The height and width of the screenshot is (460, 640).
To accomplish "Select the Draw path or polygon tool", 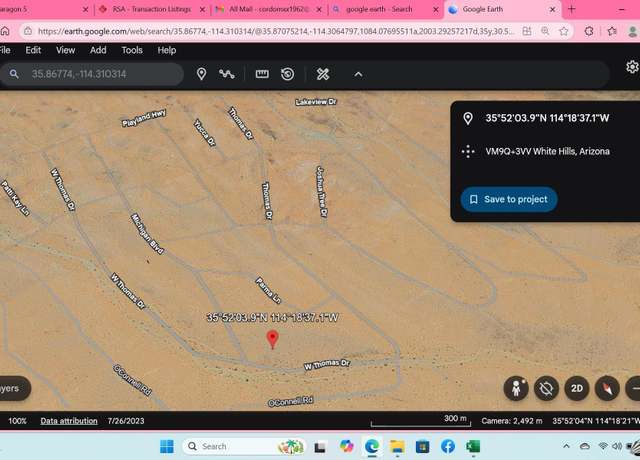I will [227, 74].
